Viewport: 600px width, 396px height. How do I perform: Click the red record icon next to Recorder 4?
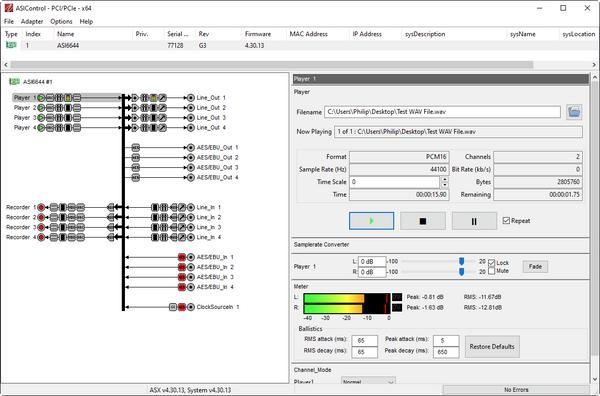pyautogui.click(x=41, y=237)
